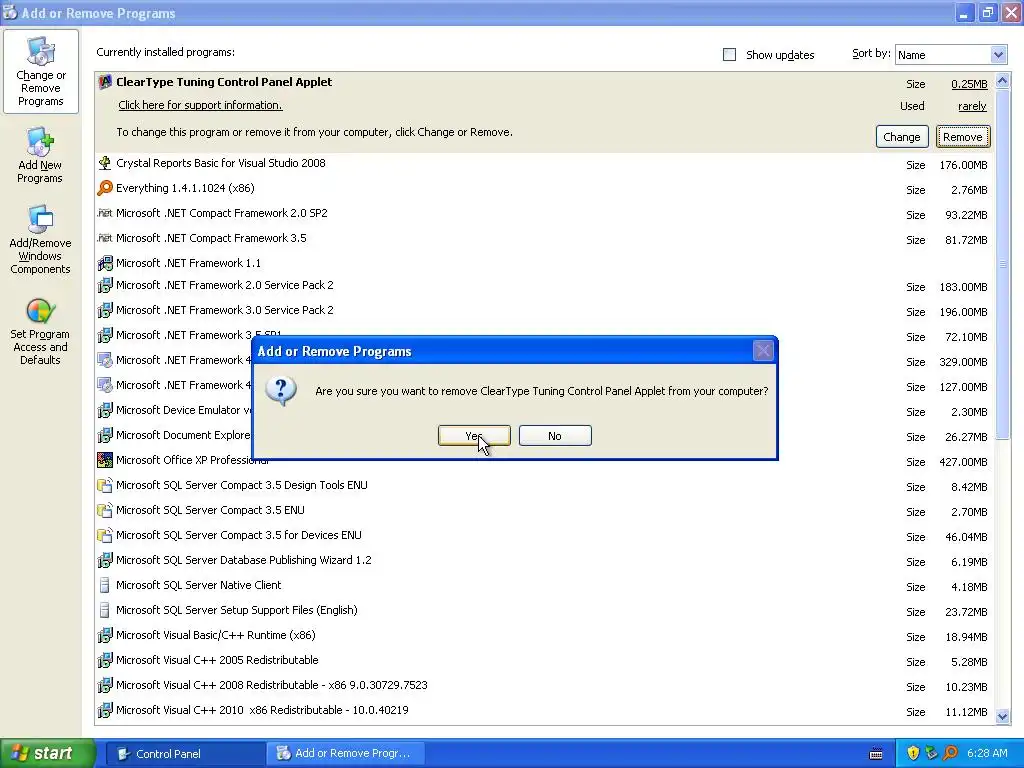Click the Remove button for ClearType applet
Image resolution: width=1024 pixels, height=768 pixels.
click(963, 136)
